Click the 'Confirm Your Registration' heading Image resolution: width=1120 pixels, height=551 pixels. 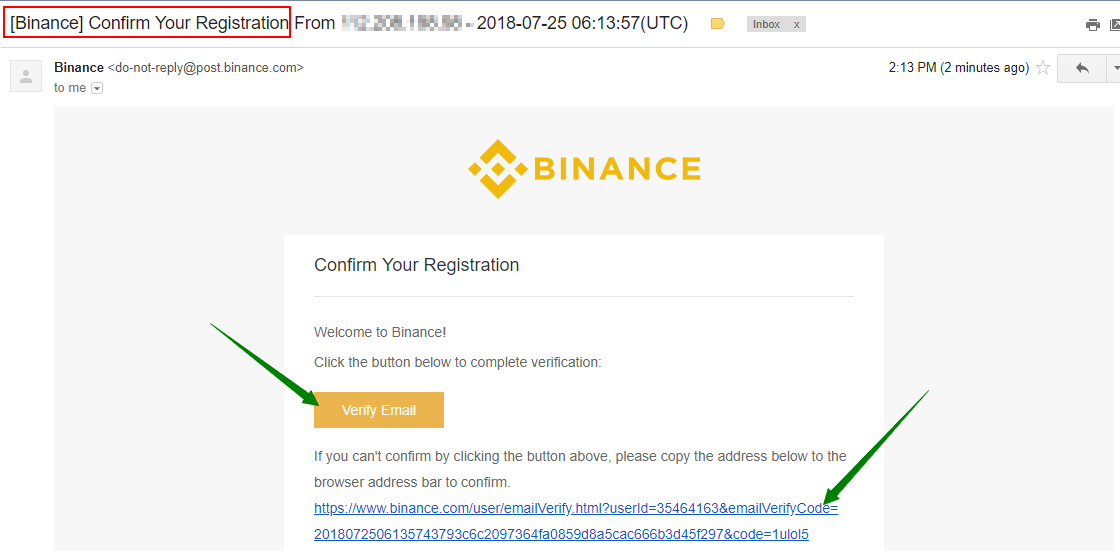[416, 265]
